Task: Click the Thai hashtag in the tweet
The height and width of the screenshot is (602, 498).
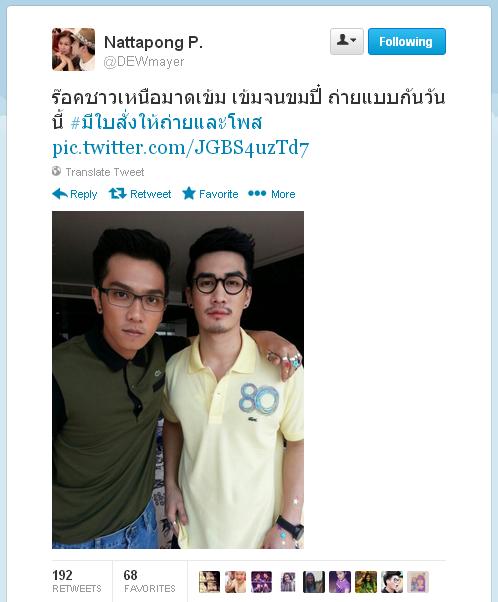Action: [x=166, y=122]
